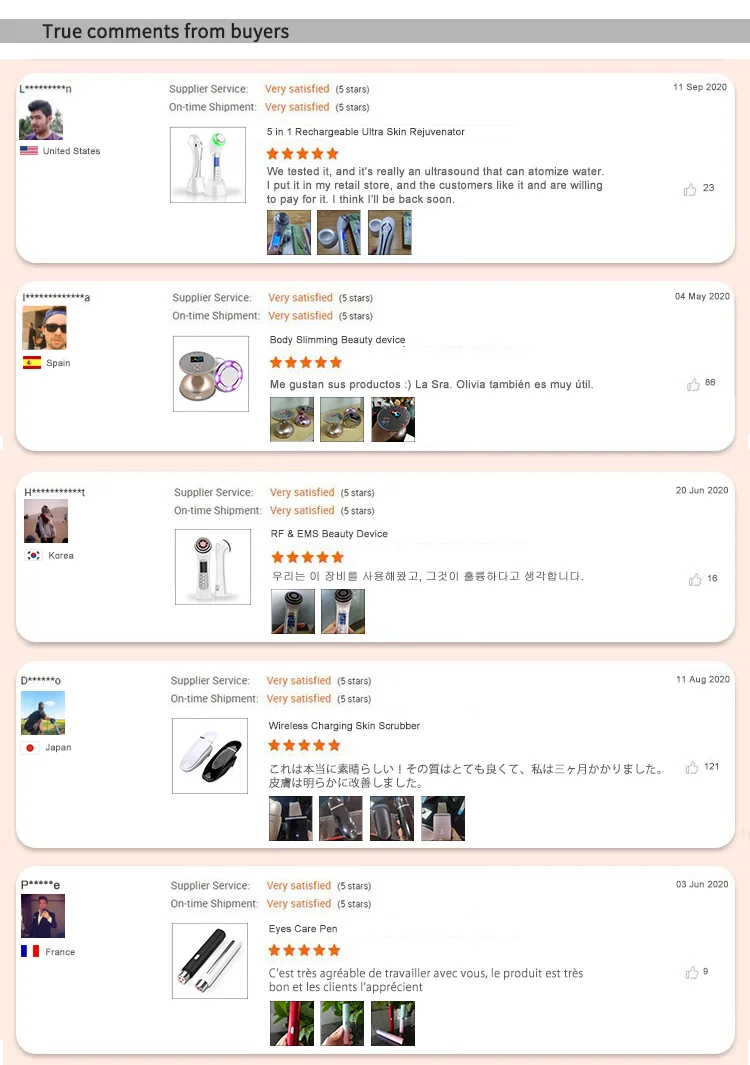The height and width of the screenshot is (1065, 750).
Task: Open the 5 in 1 Ultra Skin Rejuvenator product image
Action: 208,165
